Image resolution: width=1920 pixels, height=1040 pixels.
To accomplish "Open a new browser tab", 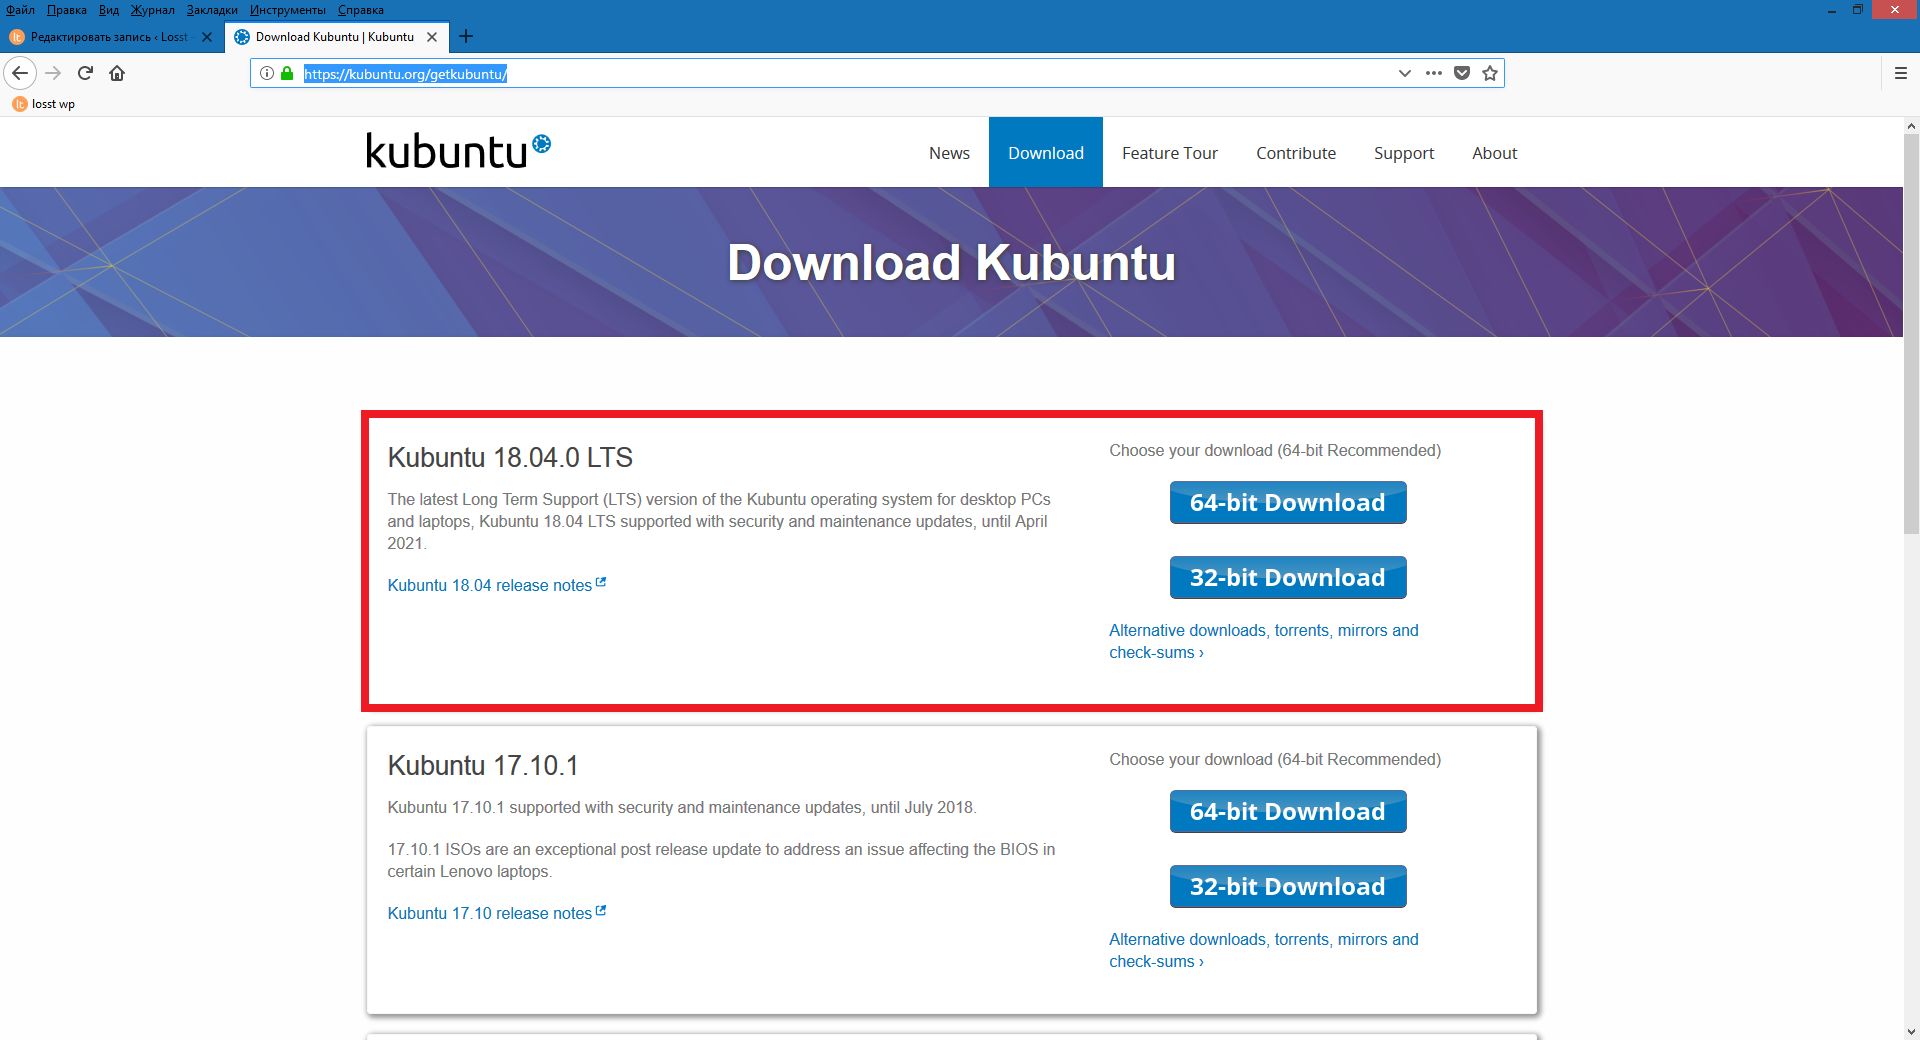I will coord(466,36).
